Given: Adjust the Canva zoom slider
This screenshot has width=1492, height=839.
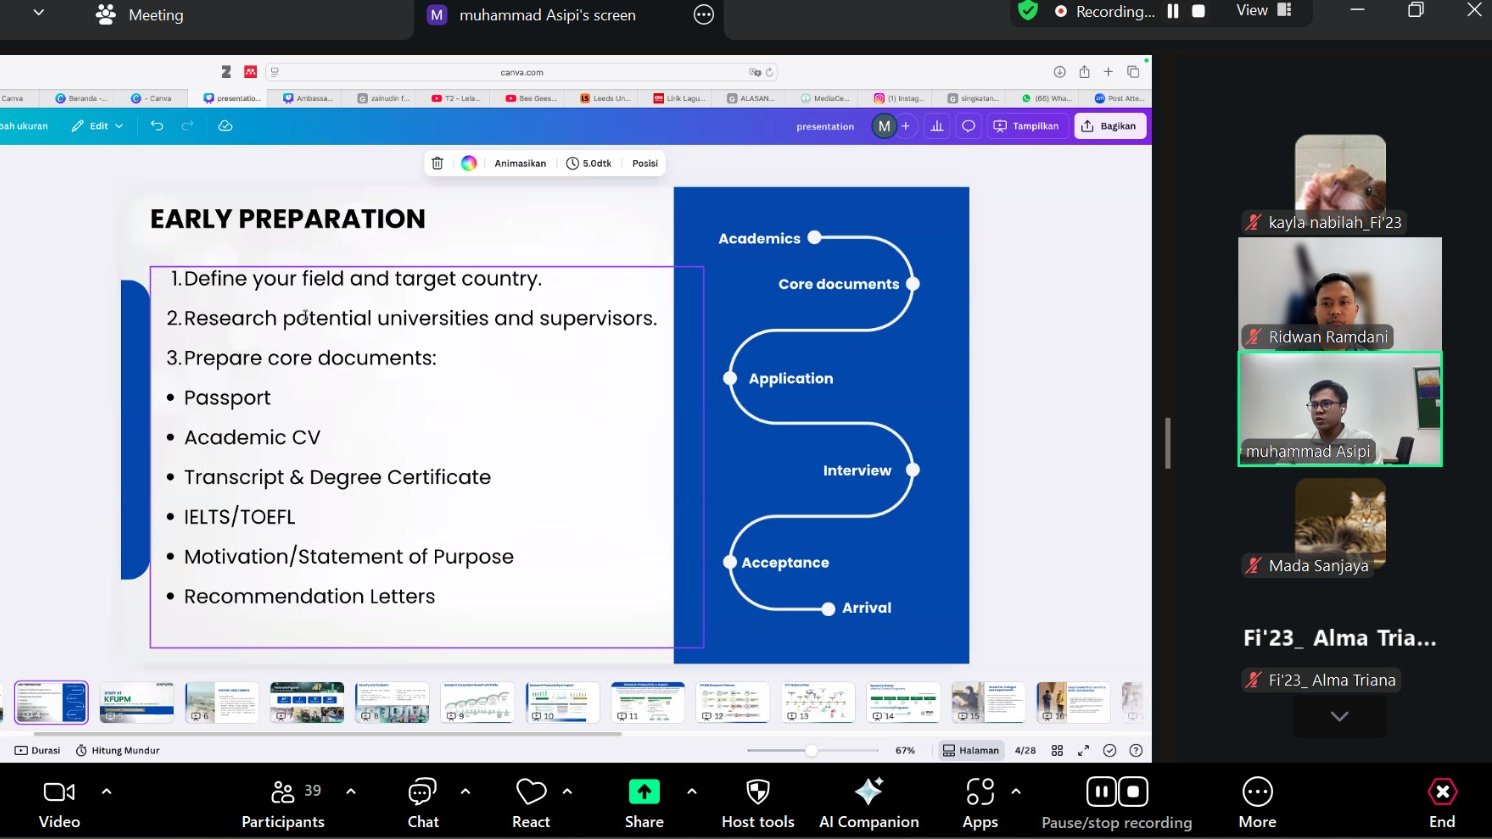Looking at the screenshot, I should click(811, 750).
